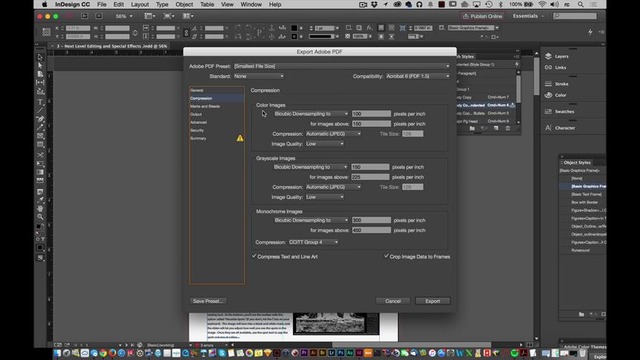
Task: Click toolbox fill and stroke swatch
Action: (x=39, y=227)
